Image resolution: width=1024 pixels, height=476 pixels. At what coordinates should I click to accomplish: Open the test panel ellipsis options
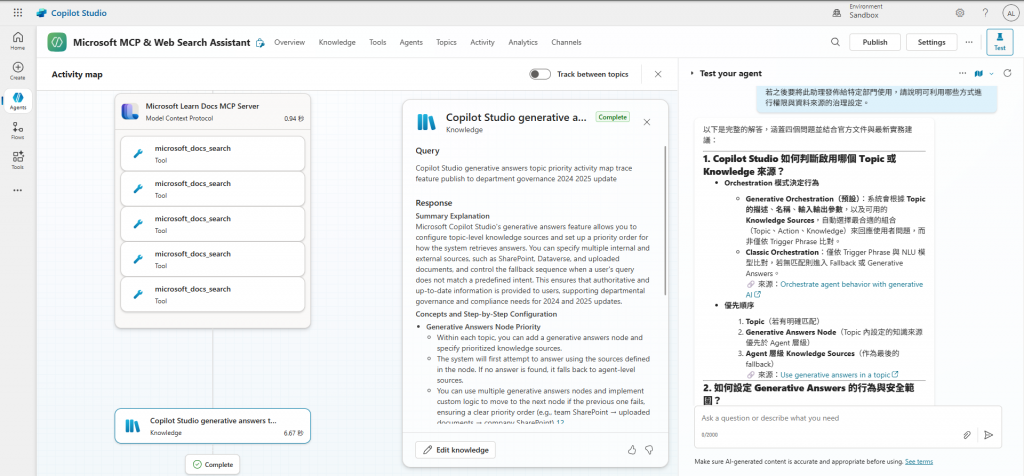[962, 73]
